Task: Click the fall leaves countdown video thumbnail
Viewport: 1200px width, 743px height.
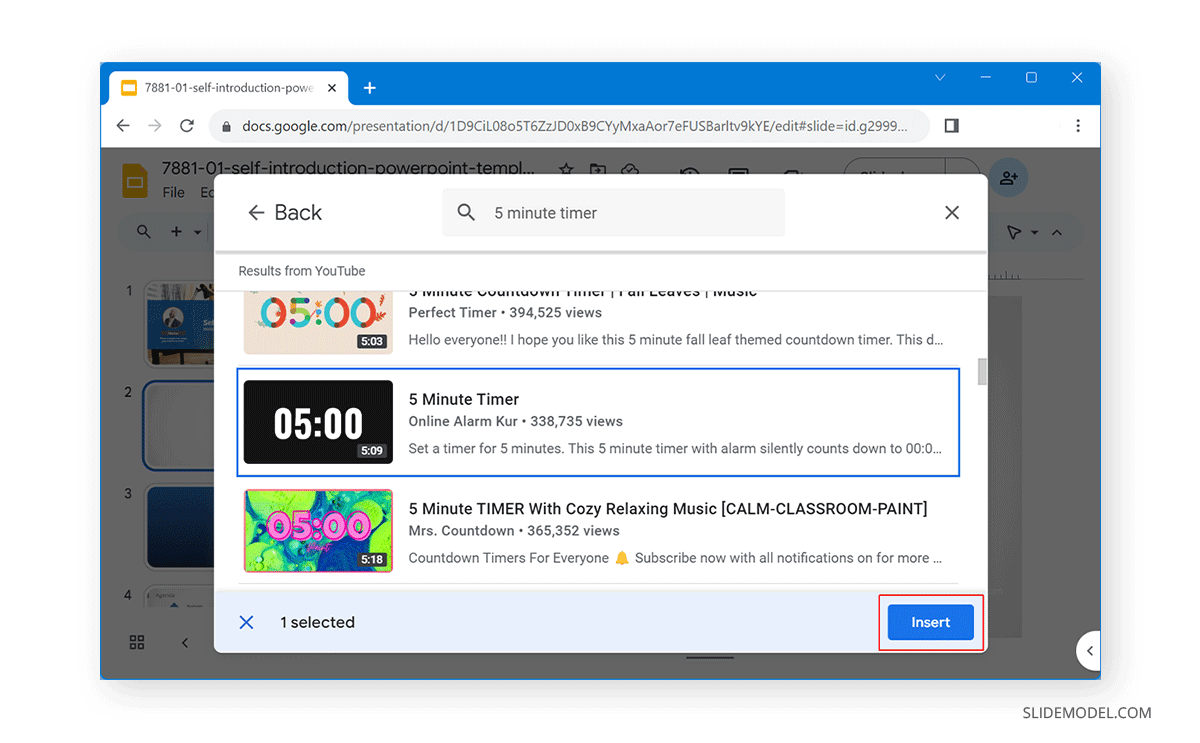Action: click(x=318, y=322)
